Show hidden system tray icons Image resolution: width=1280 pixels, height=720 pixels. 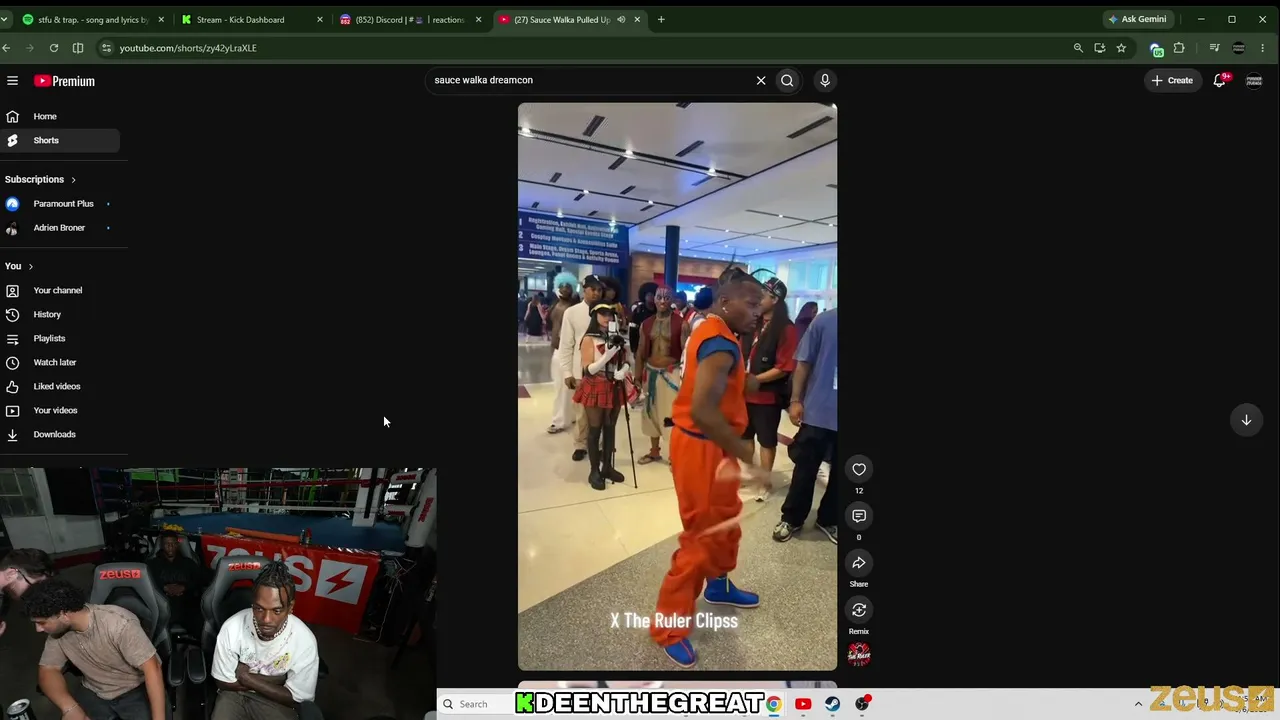1138,704
